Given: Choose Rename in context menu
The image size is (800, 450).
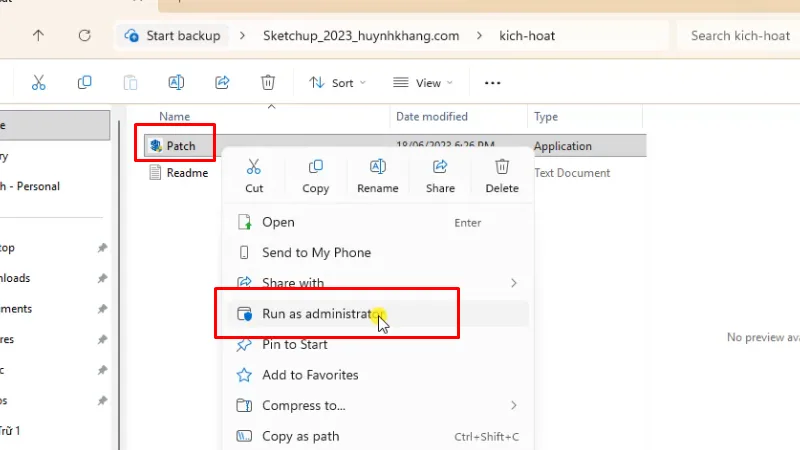Looking at the screenshot, I should click(378, 177).
